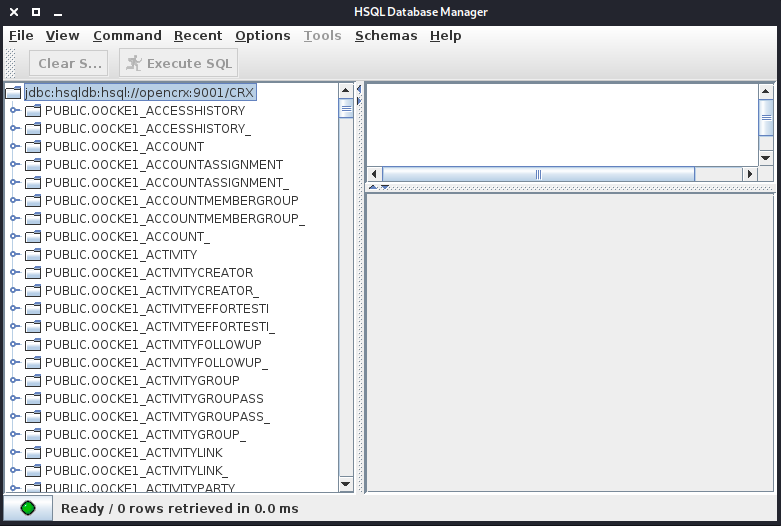Select PUBLIC.OOCKE1_ACCOUNTASSIGNMENT_ table row
Screen dimensions: 781x526
click(167, 182)
